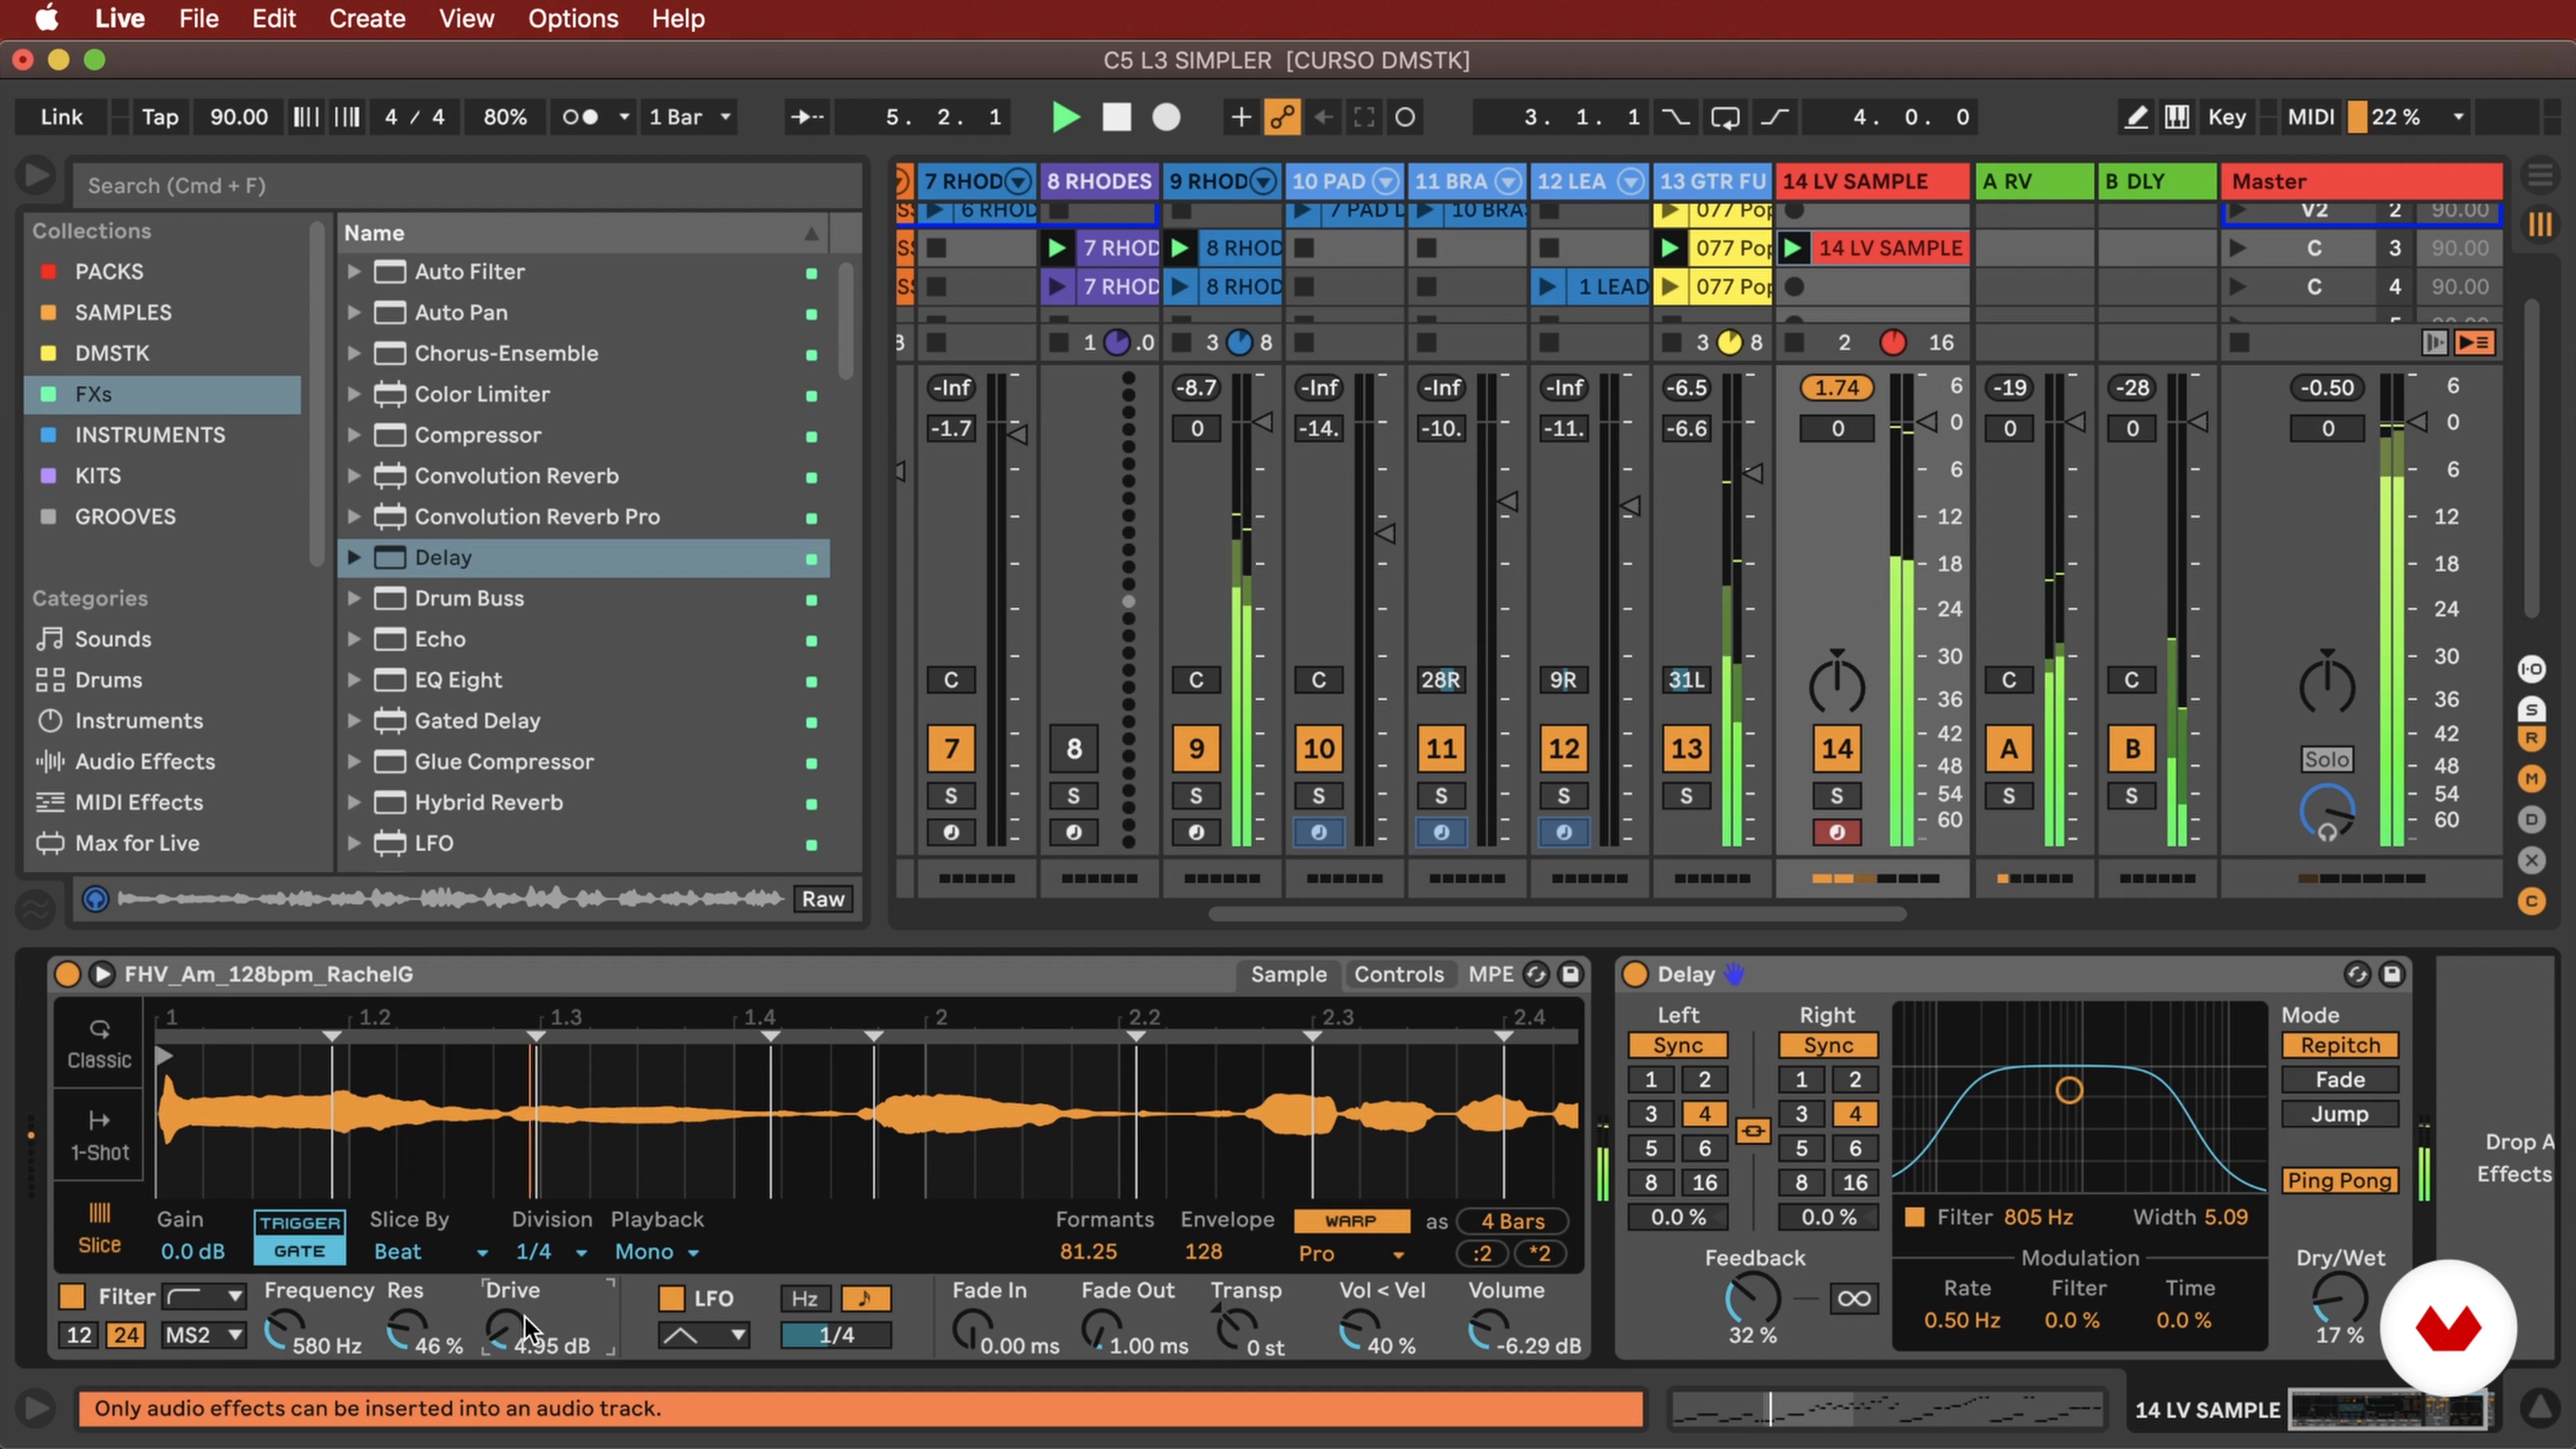Collapse the browser with top-left arrow
The image size is (2576, 1449).
pyautogui.click(x=36, y=176)
